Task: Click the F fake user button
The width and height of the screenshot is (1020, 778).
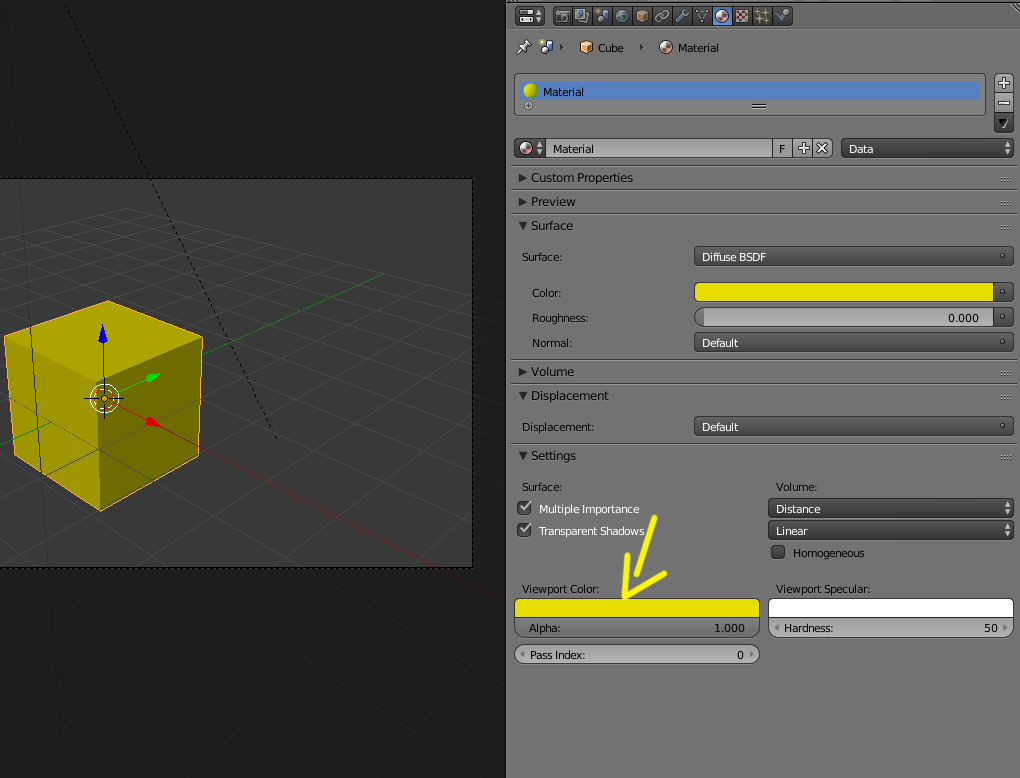Action: 782,148
